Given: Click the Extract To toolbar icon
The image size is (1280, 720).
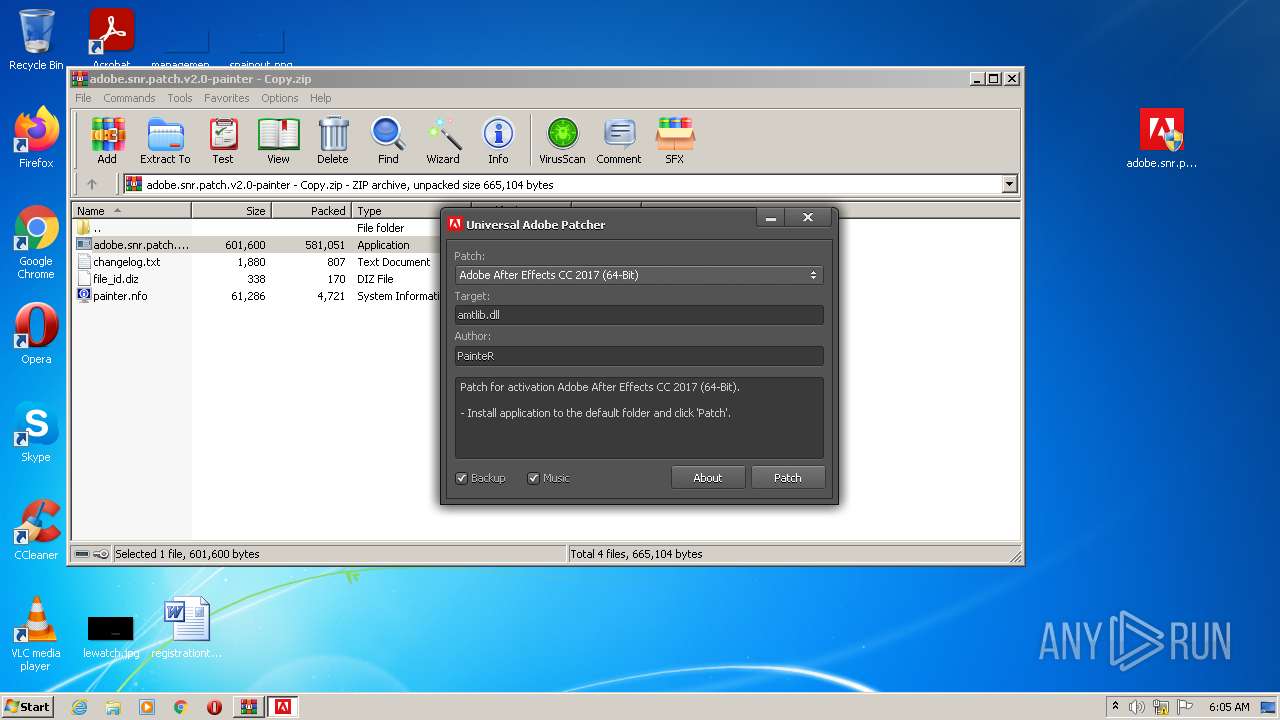Looking at the screenshot, I should click(165, 140).
